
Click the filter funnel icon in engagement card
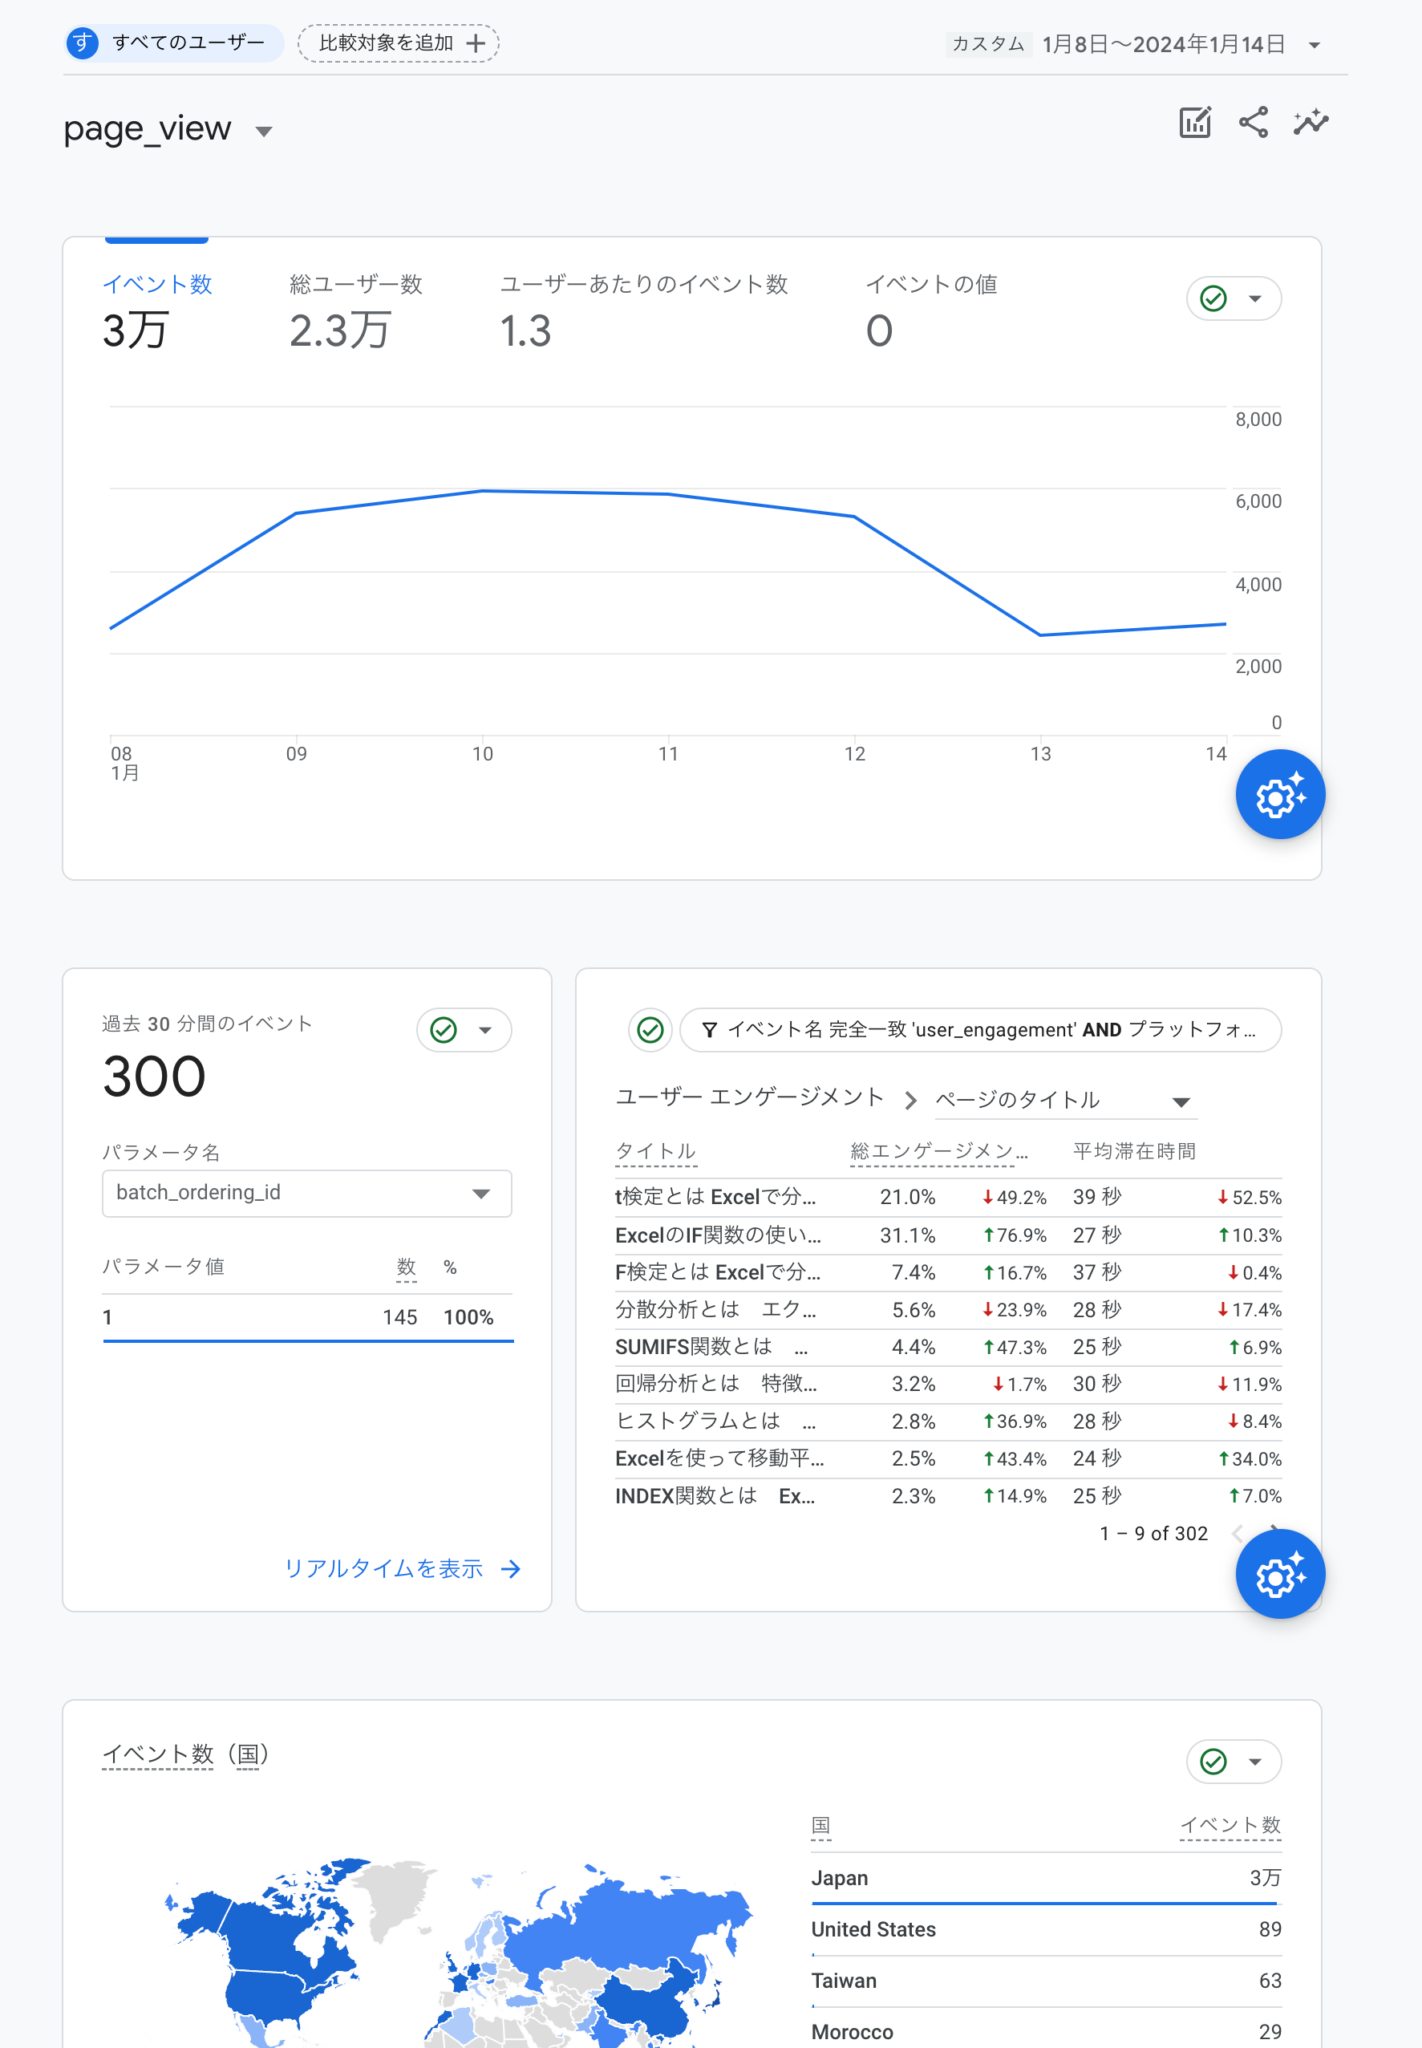pos(709,1030)
